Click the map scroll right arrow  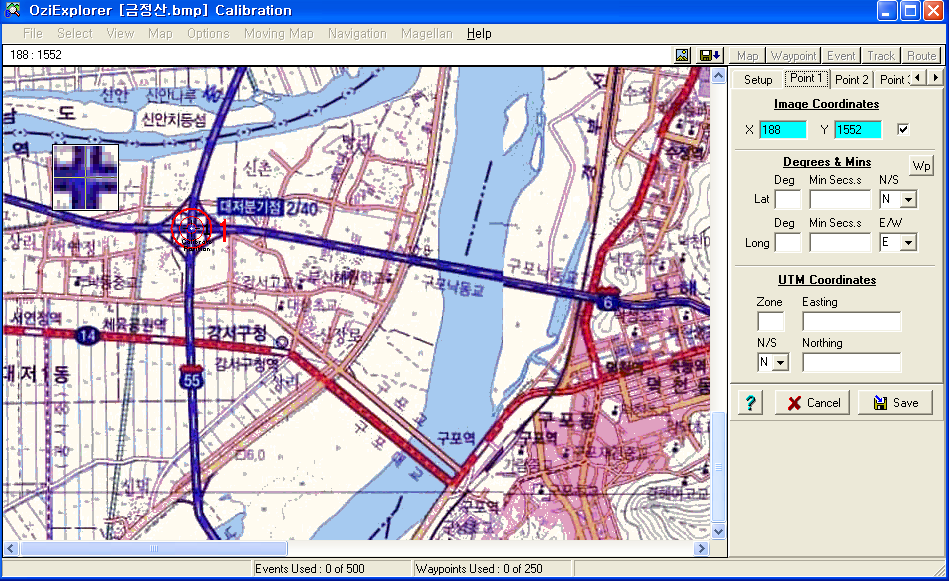[x=701, y=548]
